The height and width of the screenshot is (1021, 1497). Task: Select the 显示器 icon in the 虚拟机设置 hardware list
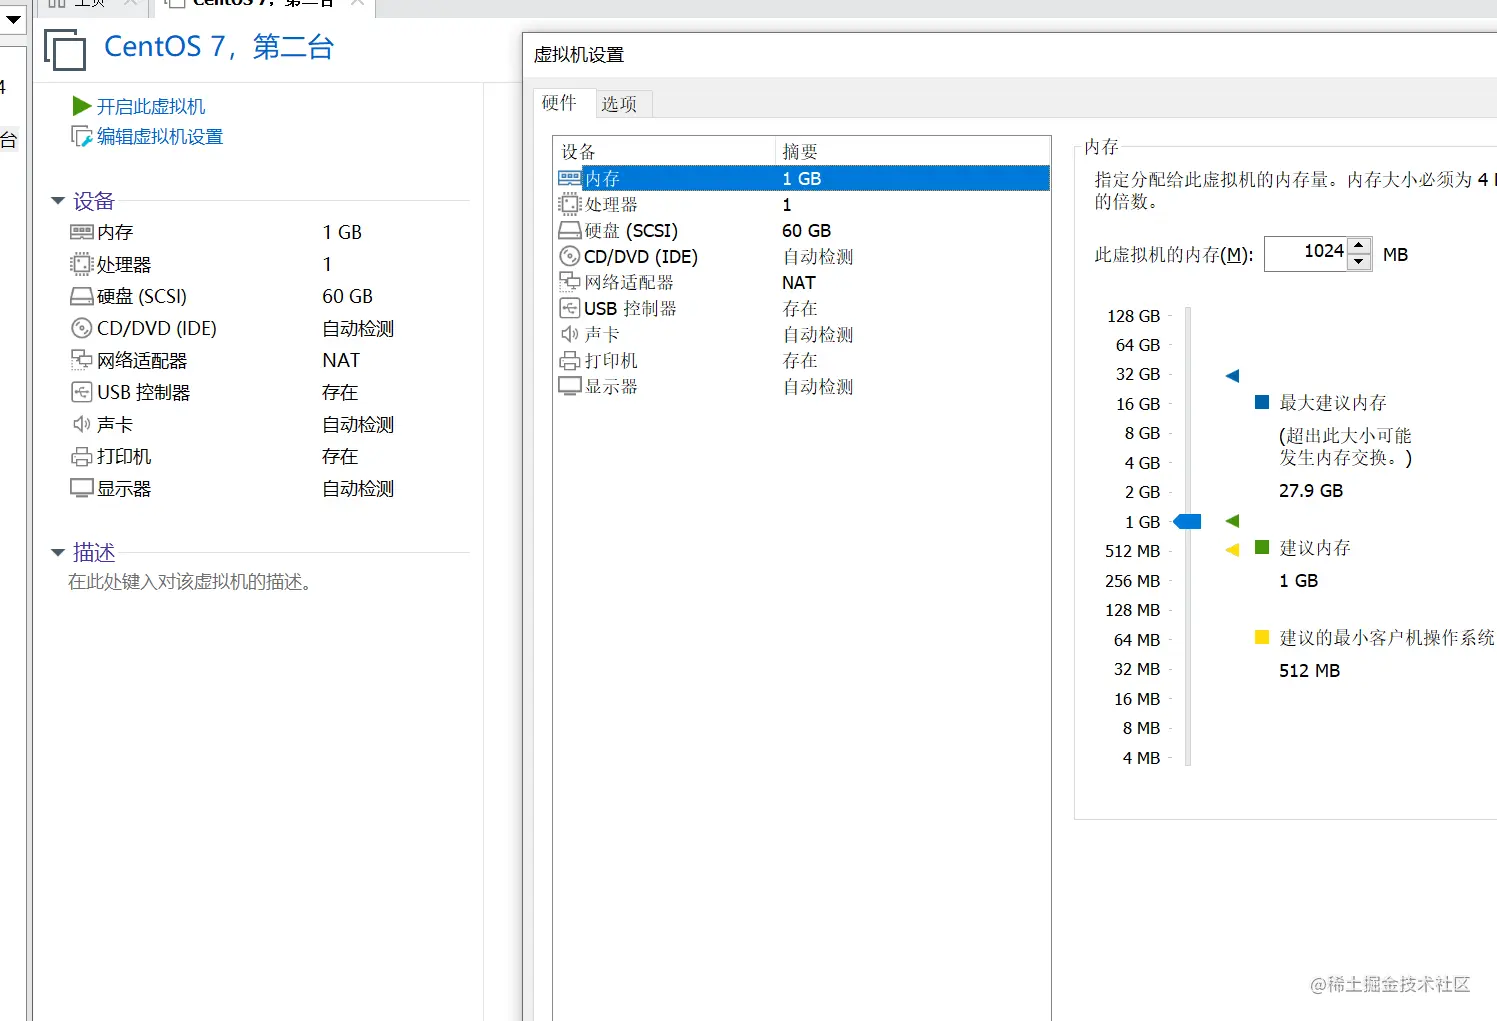coord(570,386)
